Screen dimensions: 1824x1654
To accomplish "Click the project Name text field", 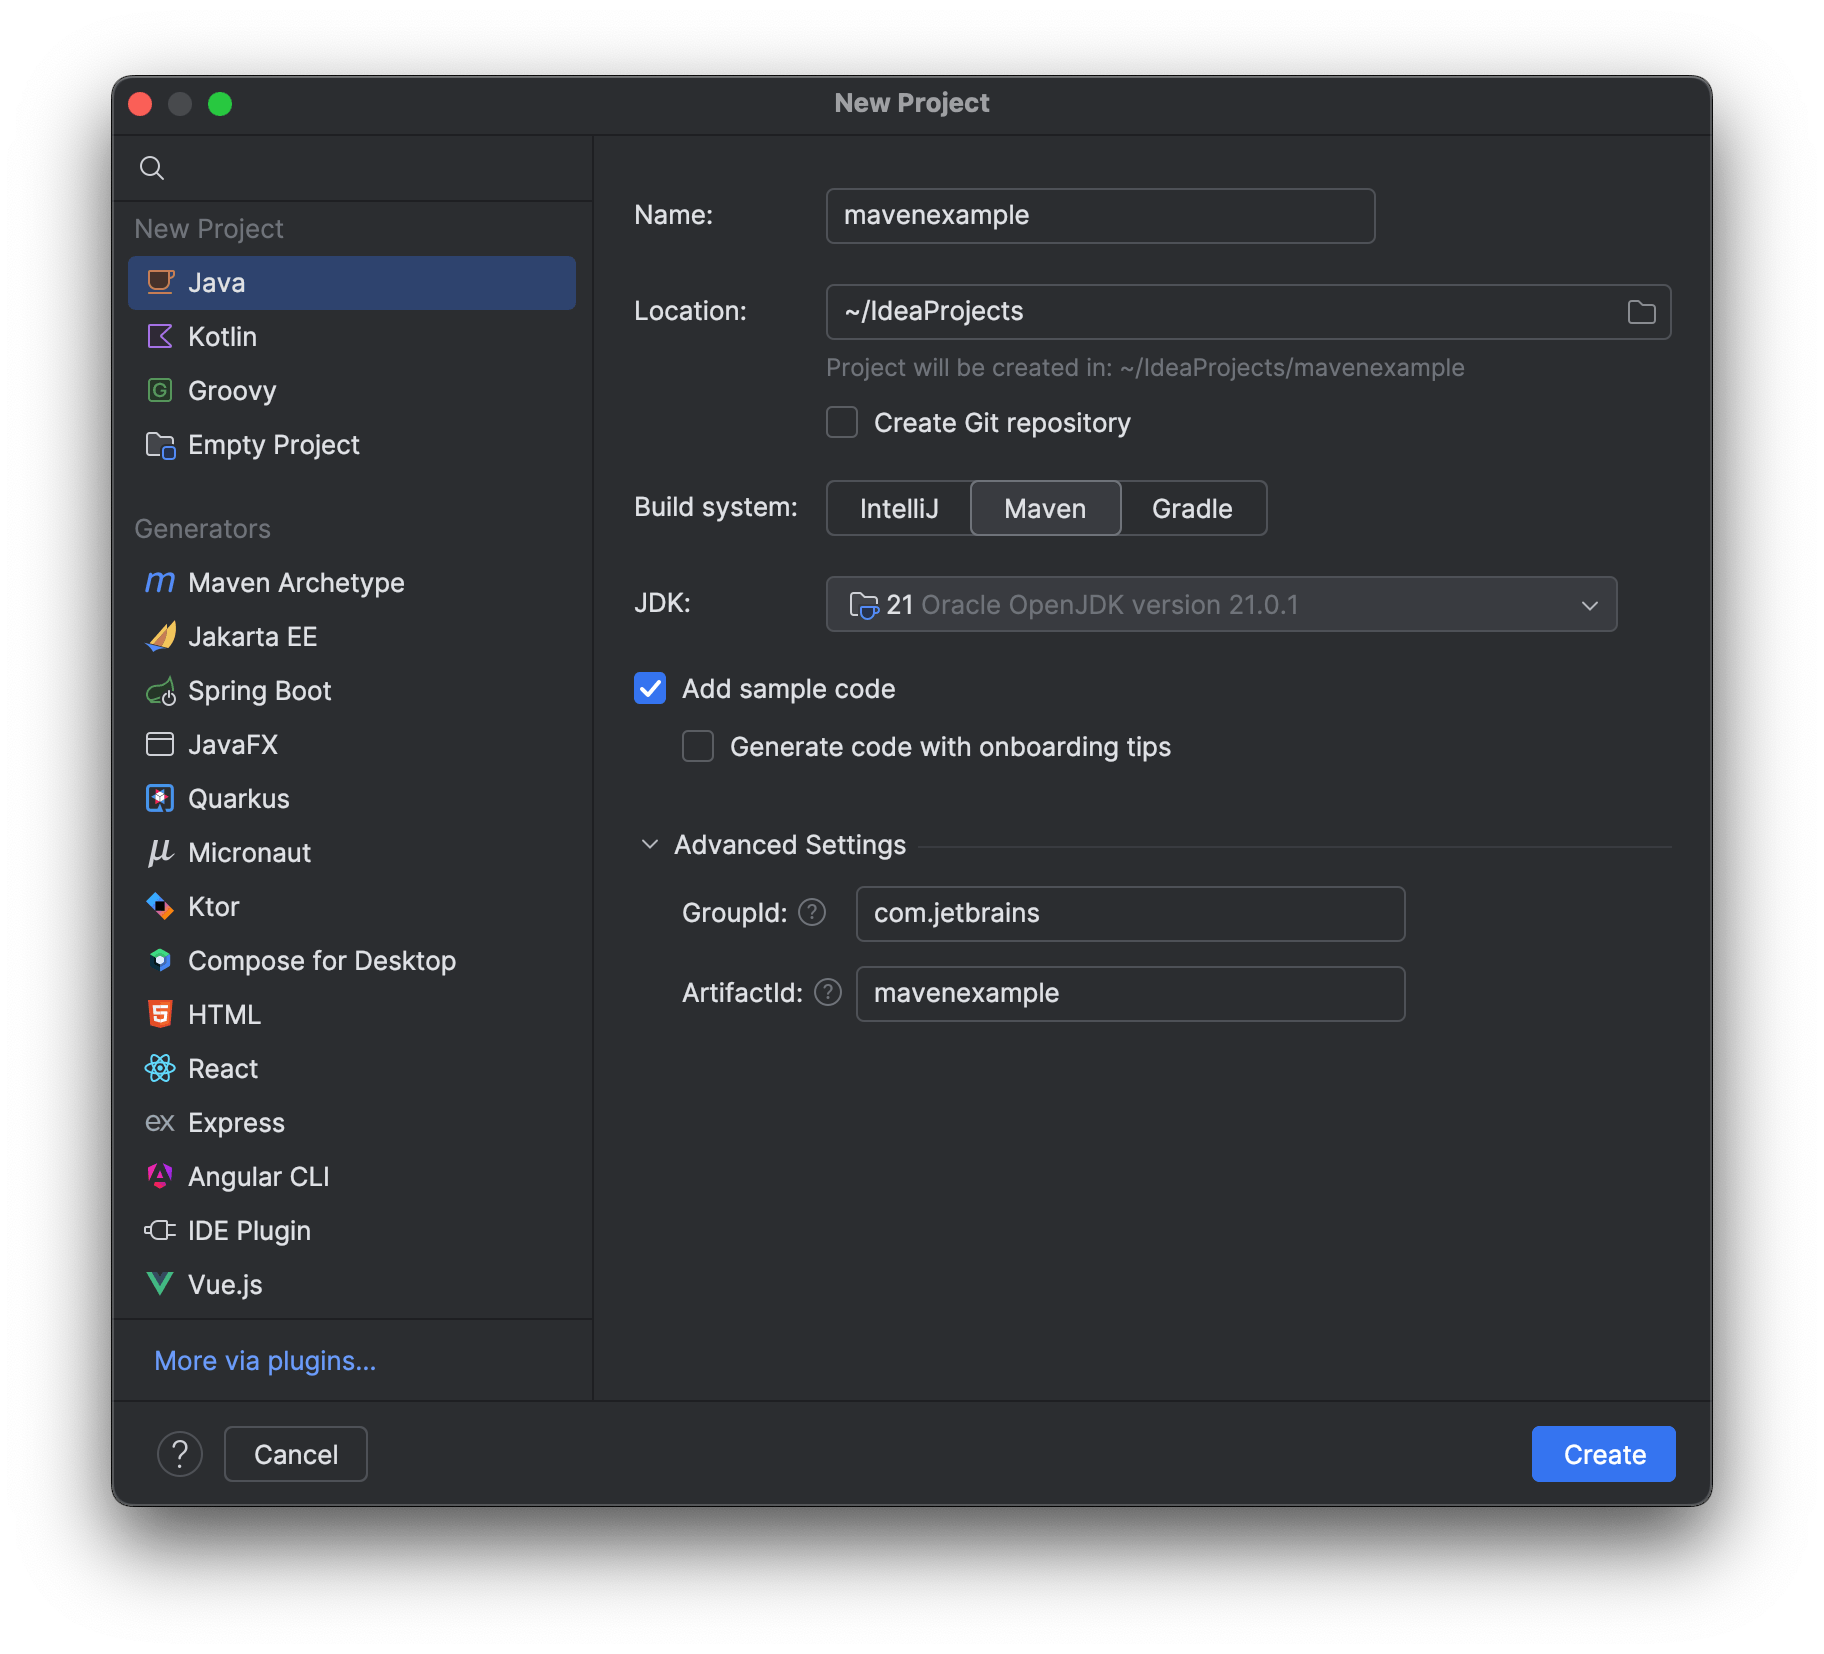I will [1100, 216].
